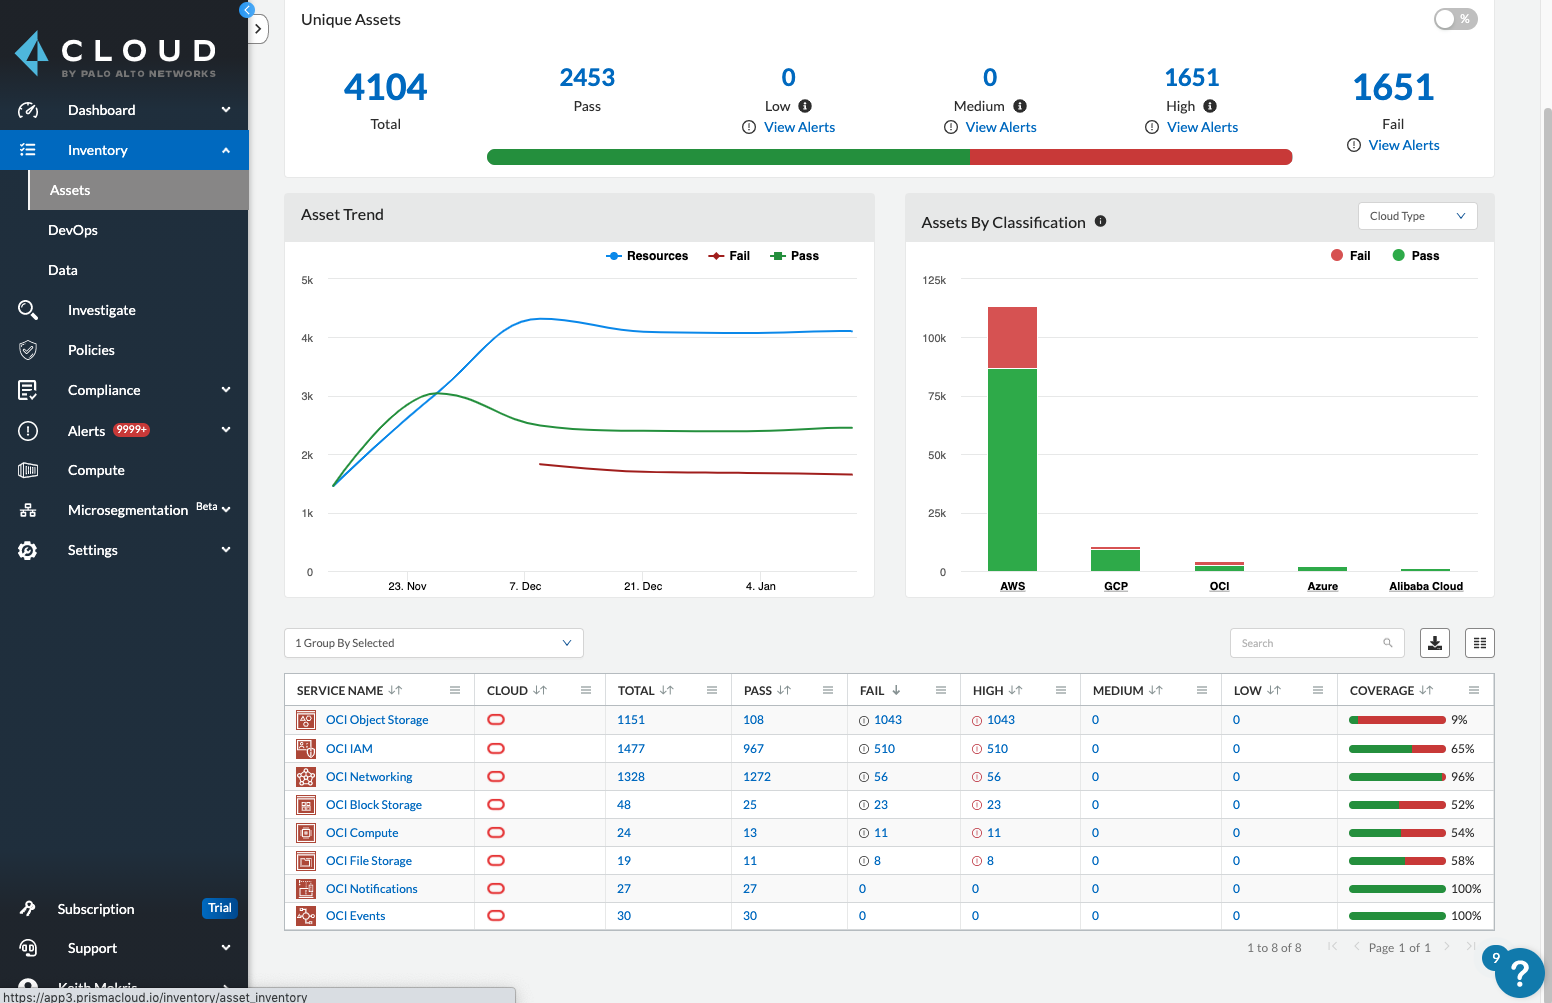Open the OCI Notifications service link
This screenshot has height=1003, width=1552.
pyautogui.click(x=372, y=889)
